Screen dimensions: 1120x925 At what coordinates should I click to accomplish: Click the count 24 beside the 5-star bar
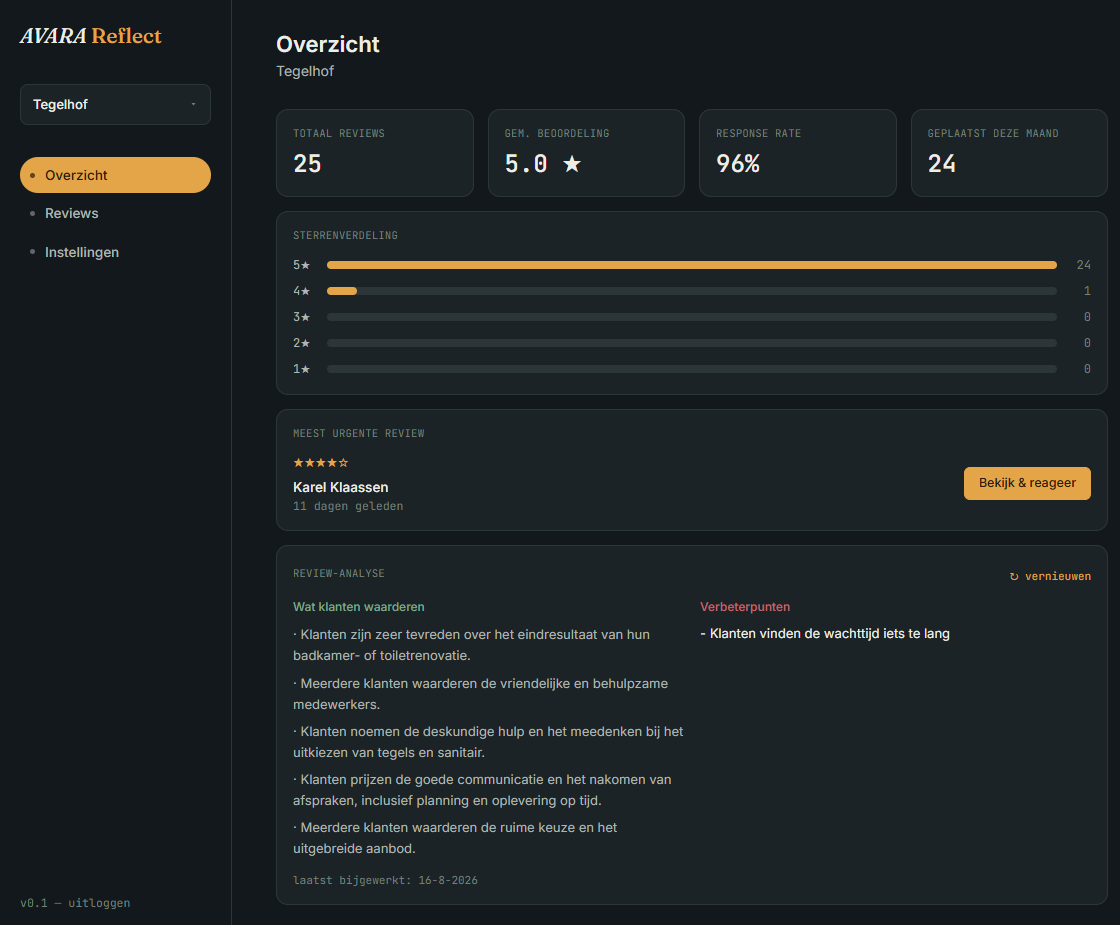coord(1084,265)
